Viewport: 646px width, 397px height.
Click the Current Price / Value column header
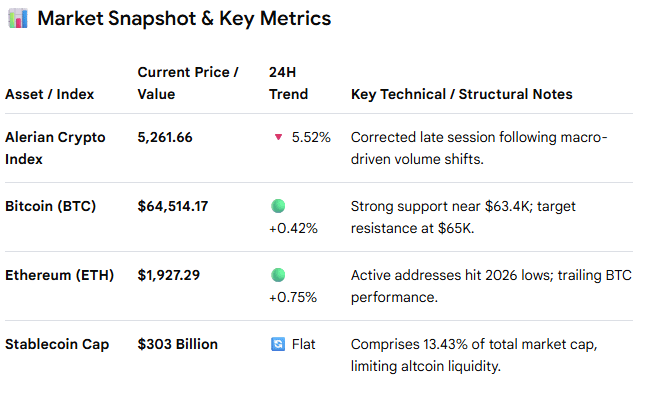point(188,83)
